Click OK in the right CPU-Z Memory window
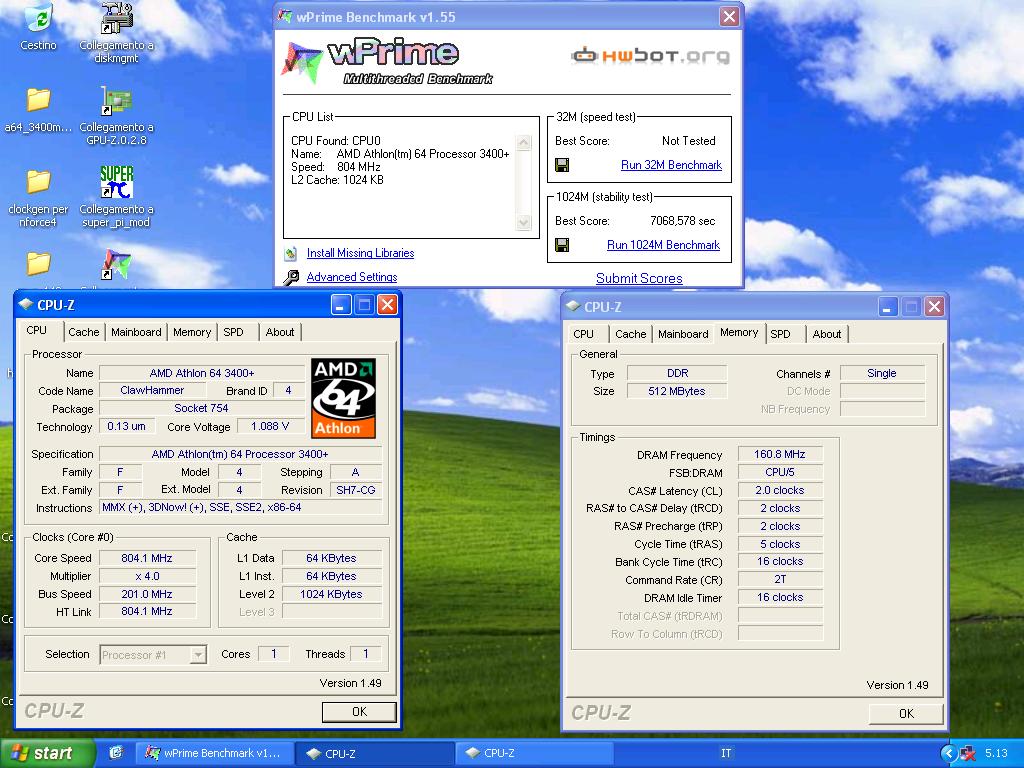The width and height of the screenshot is (1024, 768). coord(906,713)
